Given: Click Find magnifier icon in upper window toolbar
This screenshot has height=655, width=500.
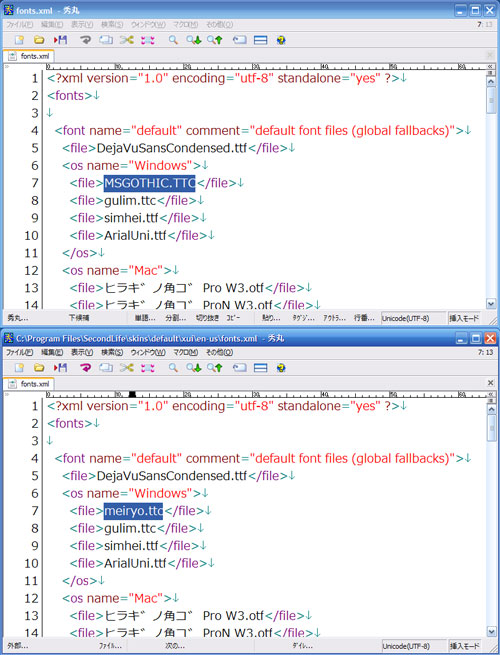Looking at the screenshot, I should (173, 40).
